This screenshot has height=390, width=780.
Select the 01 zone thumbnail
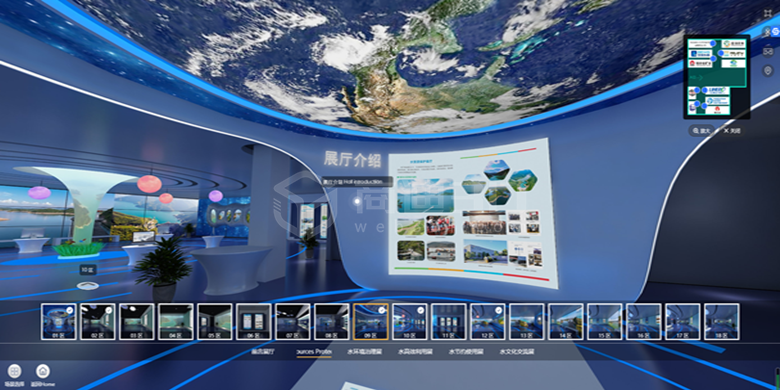click(x=59, y=322)
